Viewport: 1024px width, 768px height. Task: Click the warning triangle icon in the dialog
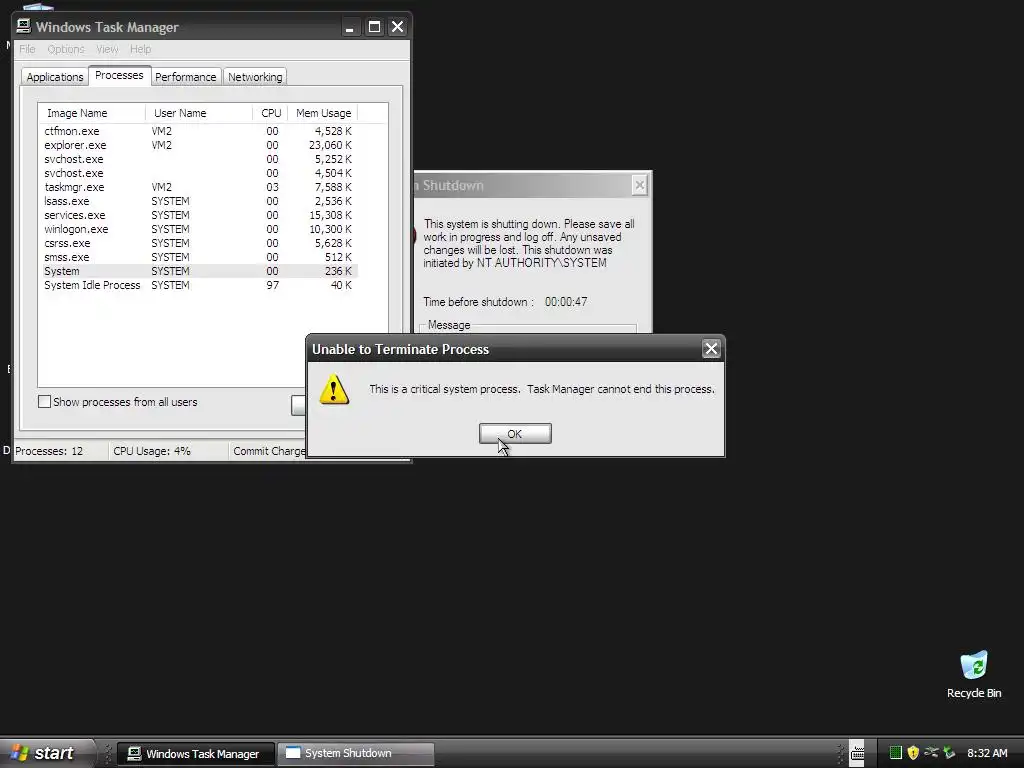(x=334, y=390)
